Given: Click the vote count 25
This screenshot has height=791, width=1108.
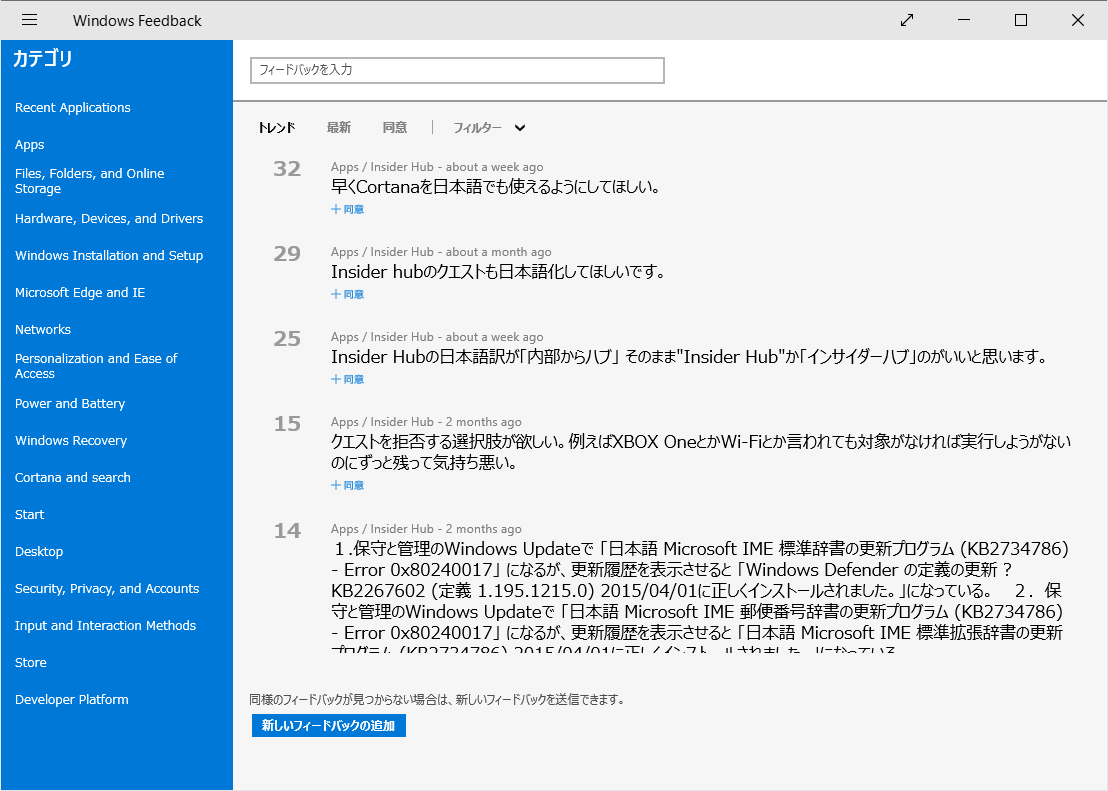Looking at the screenshot, I should (287, 339).
